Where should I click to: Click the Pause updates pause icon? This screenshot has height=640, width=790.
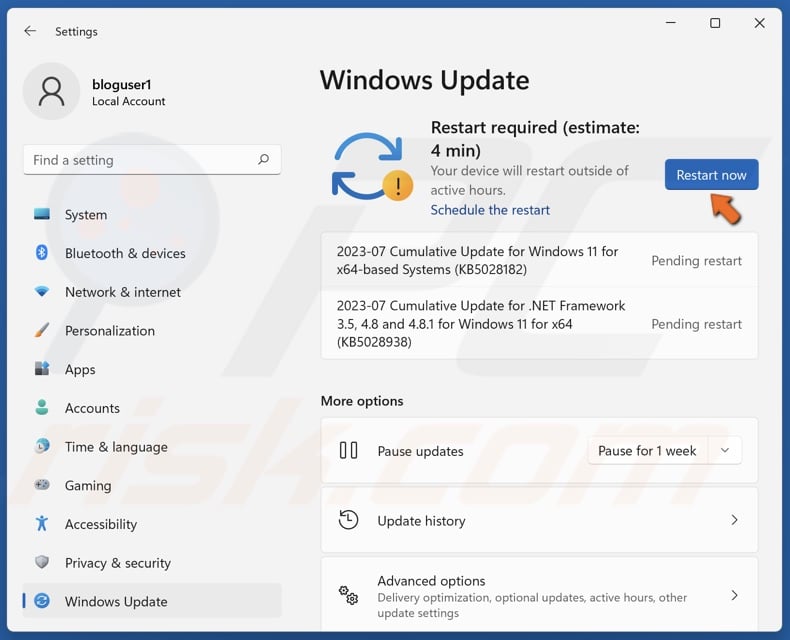pyautogui.click(x=348, y=450)
